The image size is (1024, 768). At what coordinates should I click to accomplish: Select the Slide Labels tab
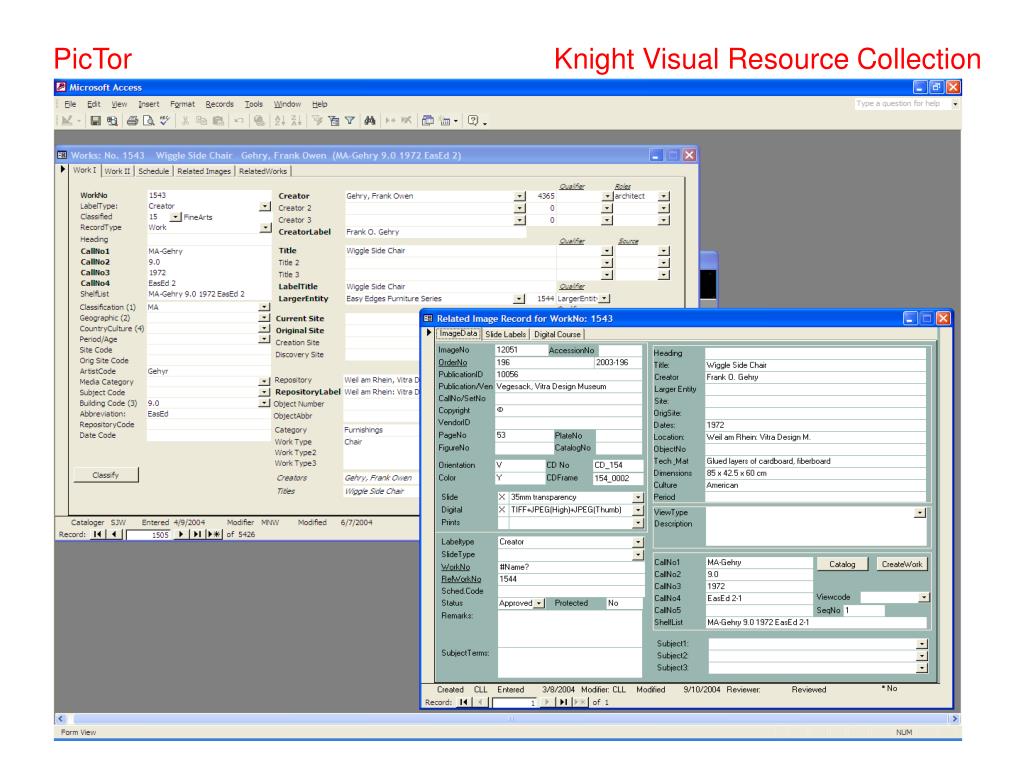(505, 334)
